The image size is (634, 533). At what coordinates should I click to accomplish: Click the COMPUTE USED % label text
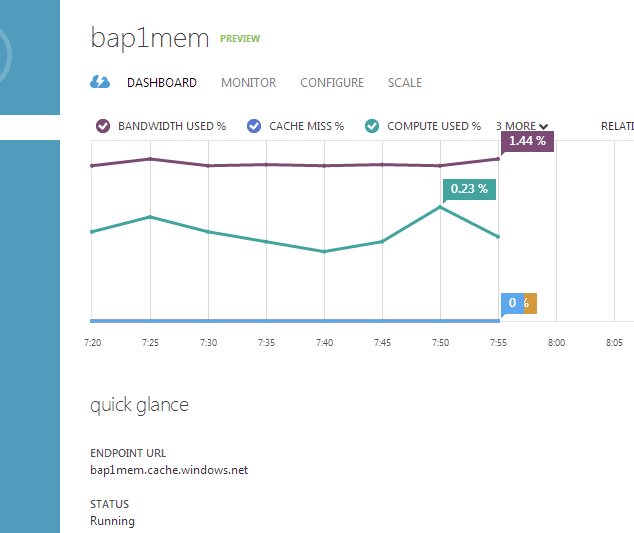[434, 126]
